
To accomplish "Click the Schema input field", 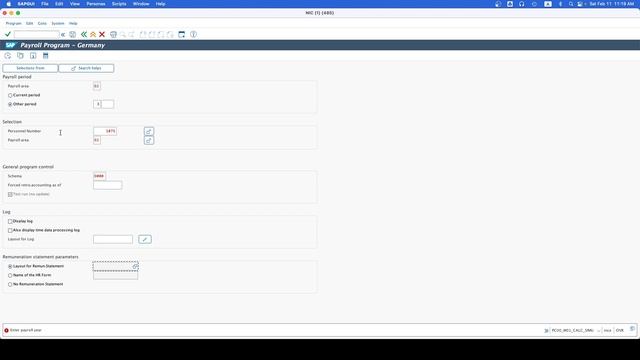I will click(x=99, y=176).
